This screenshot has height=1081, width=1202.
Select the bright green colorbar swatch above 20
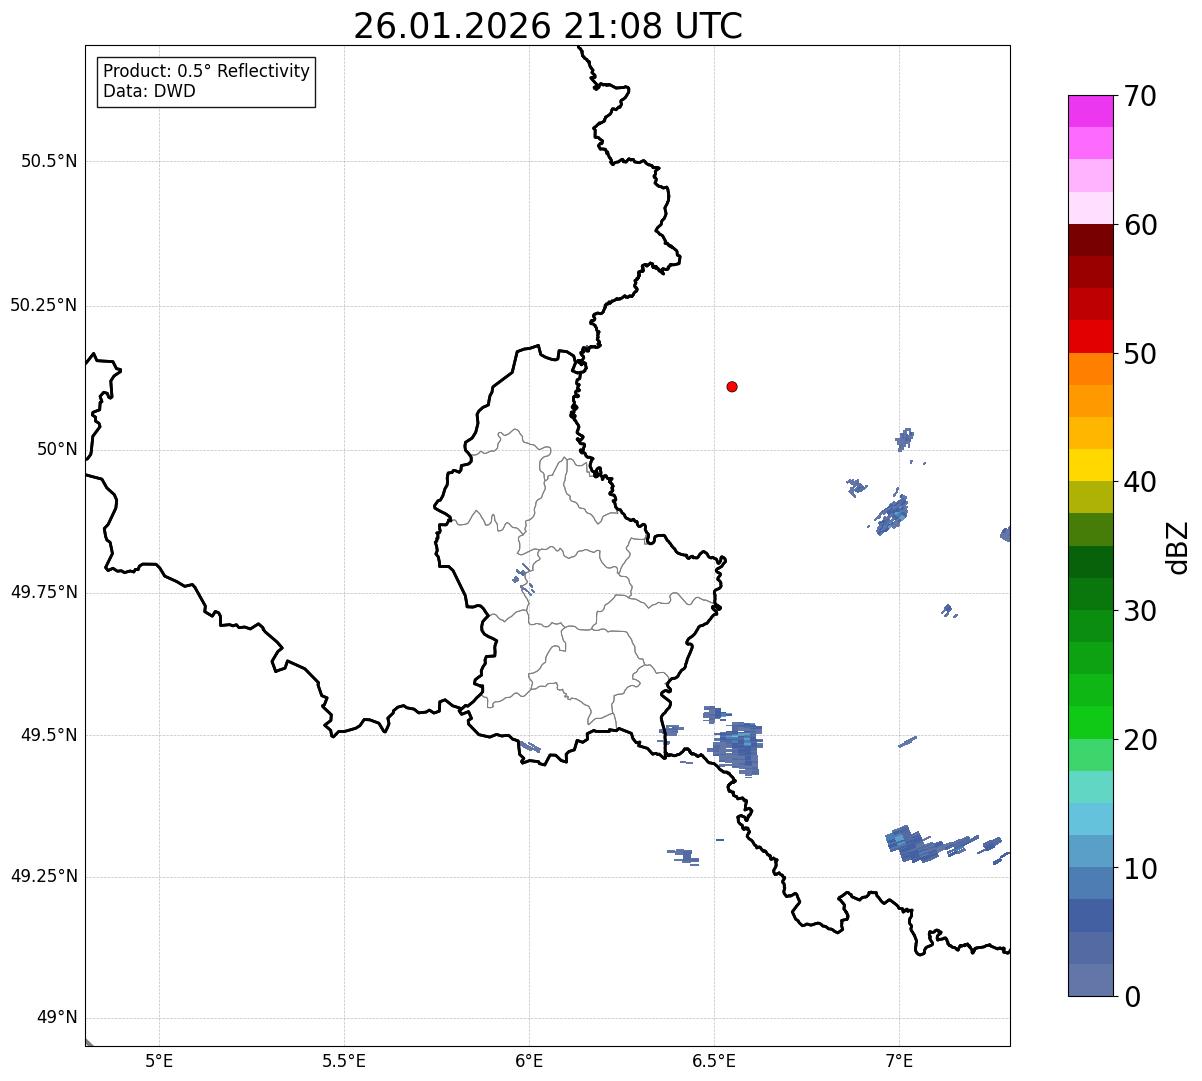[1090, 723]
